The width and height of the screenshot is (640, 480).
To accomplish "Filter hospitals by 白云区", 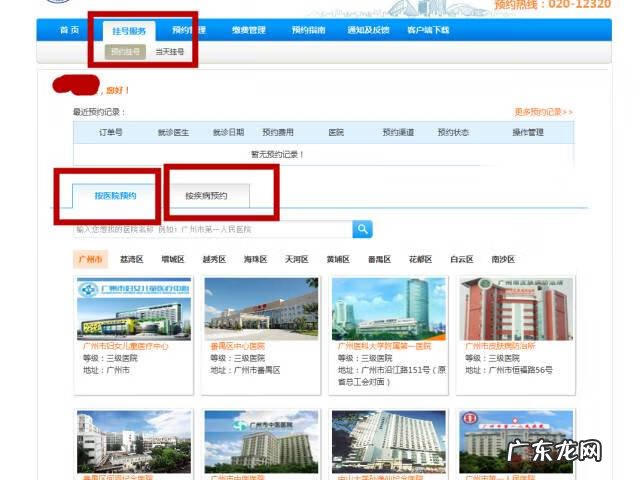I will click(462, 259).
